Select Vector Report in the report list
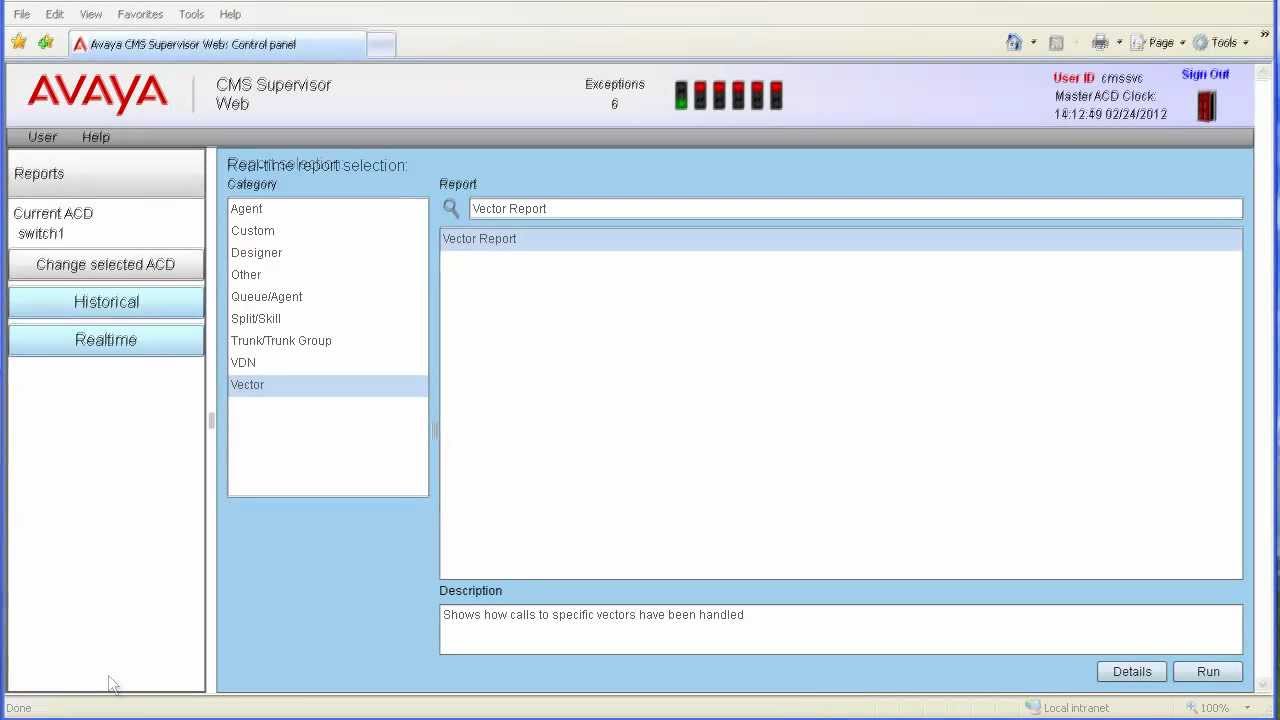The image size is (1280, 720). (841, 239)
